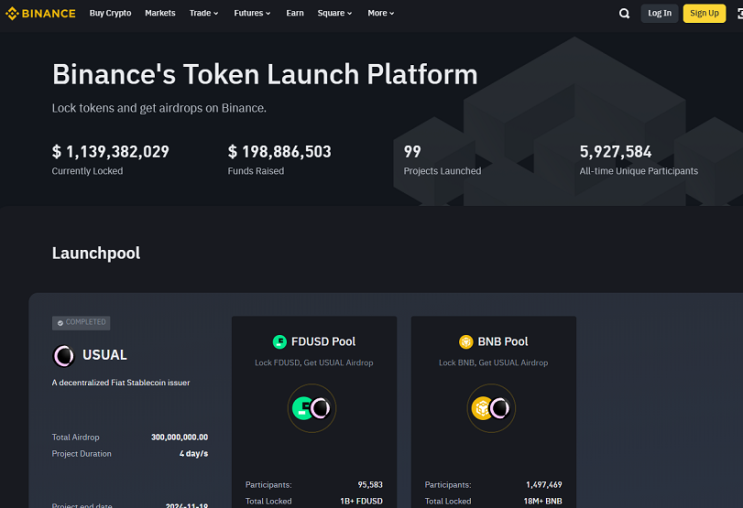
Task: Click the $ 1,139,382,029 Currently Locked value
Action: [110, 152]
